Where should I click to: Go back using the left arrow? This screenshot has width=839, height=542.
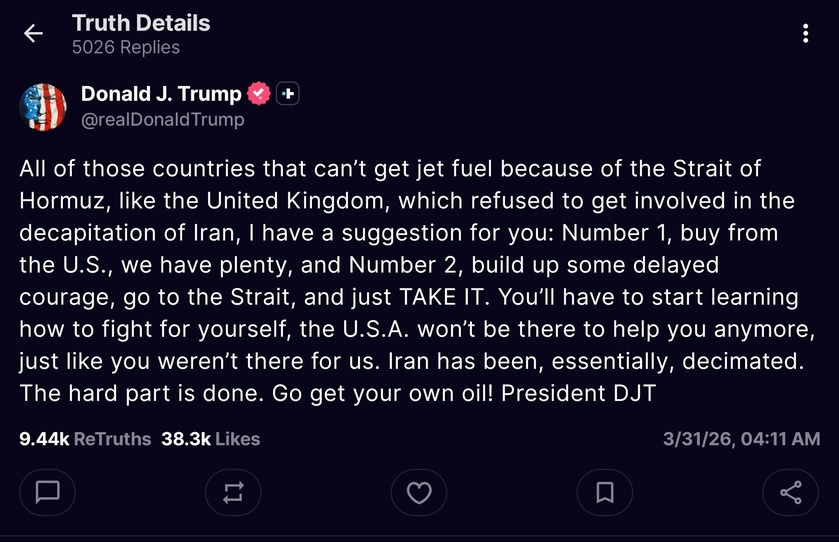33,34
